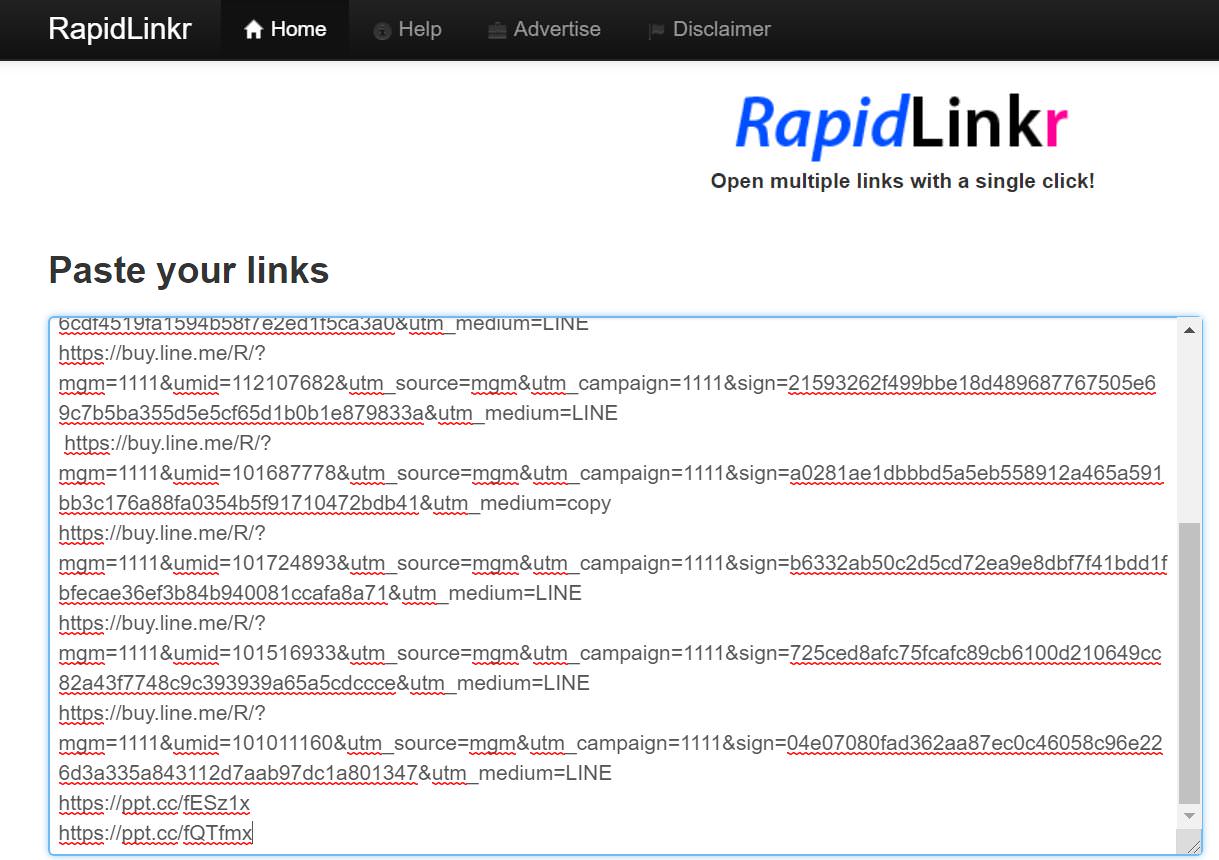Click the partially visible top line ending utm_medium=LINE
This screenshot has width=1219, height=860.
pos(323,324)
